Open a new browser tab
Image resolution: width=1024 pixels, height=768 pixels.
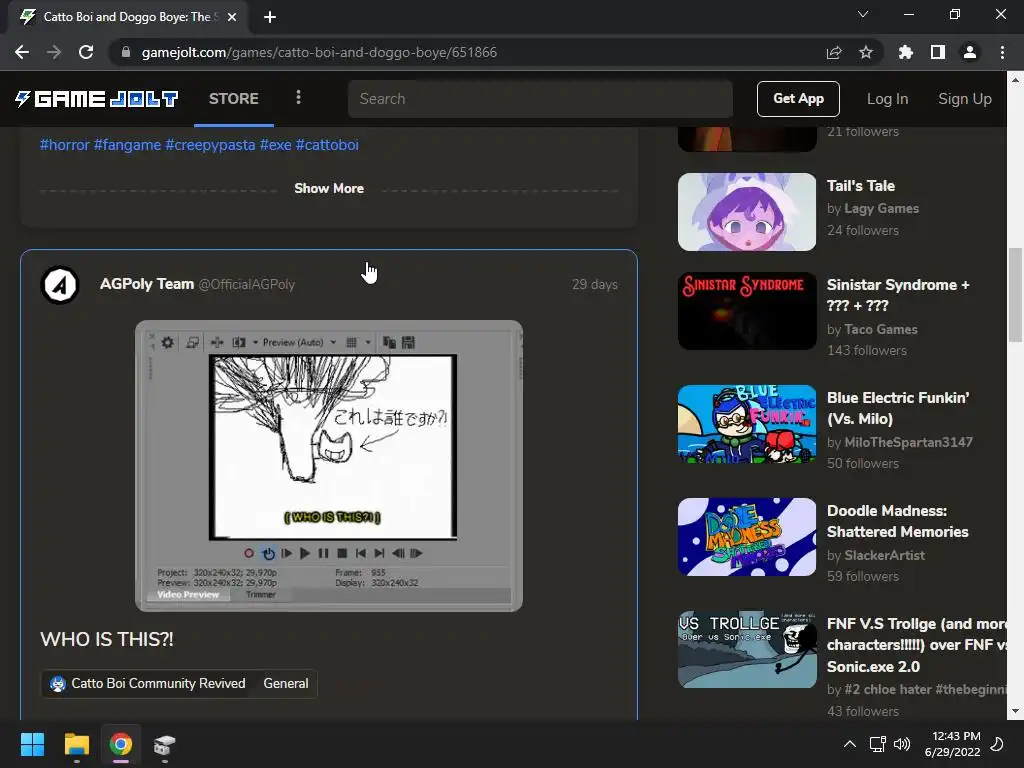[270, 17]
